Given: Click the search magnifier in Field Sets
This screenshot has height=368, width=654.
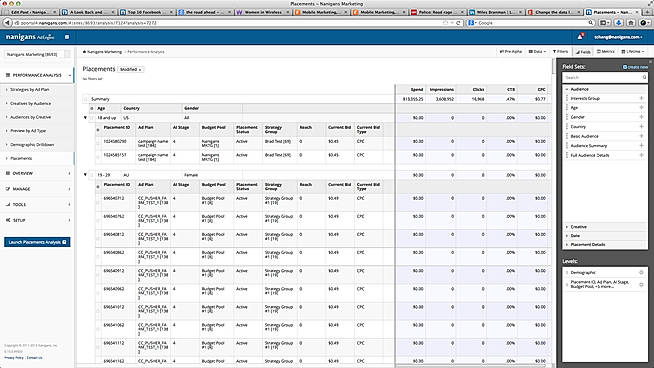Looking at the screenshot, I should [644, 78].
